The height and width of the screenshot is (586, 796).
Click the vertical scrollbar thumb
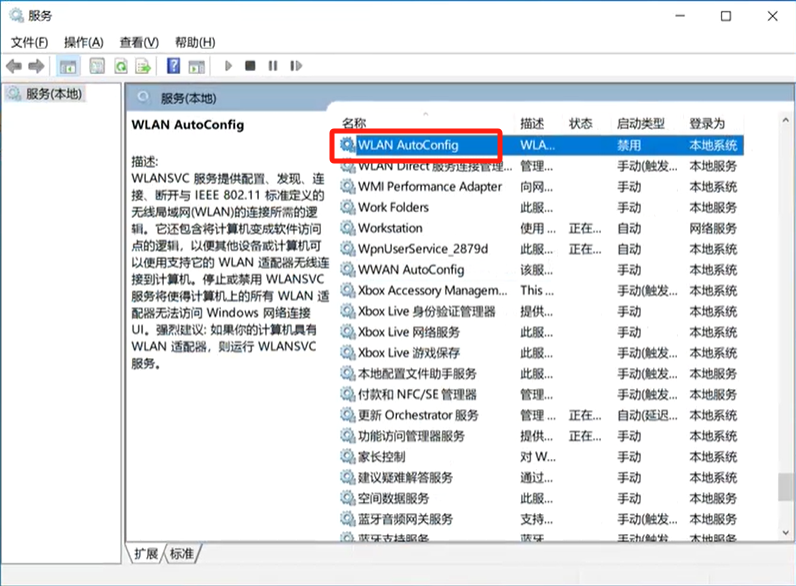coord(786,487)
